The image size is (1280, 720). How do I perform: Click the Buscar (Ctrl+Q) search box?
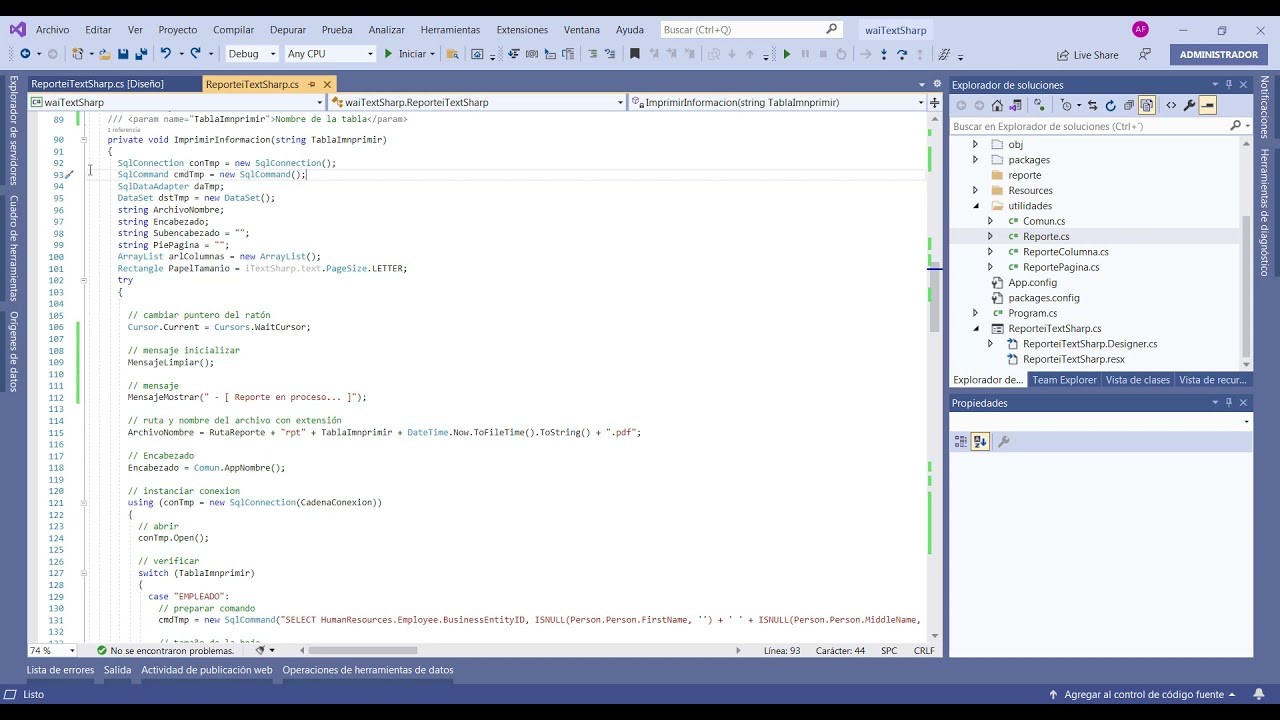tap(750, 30)
